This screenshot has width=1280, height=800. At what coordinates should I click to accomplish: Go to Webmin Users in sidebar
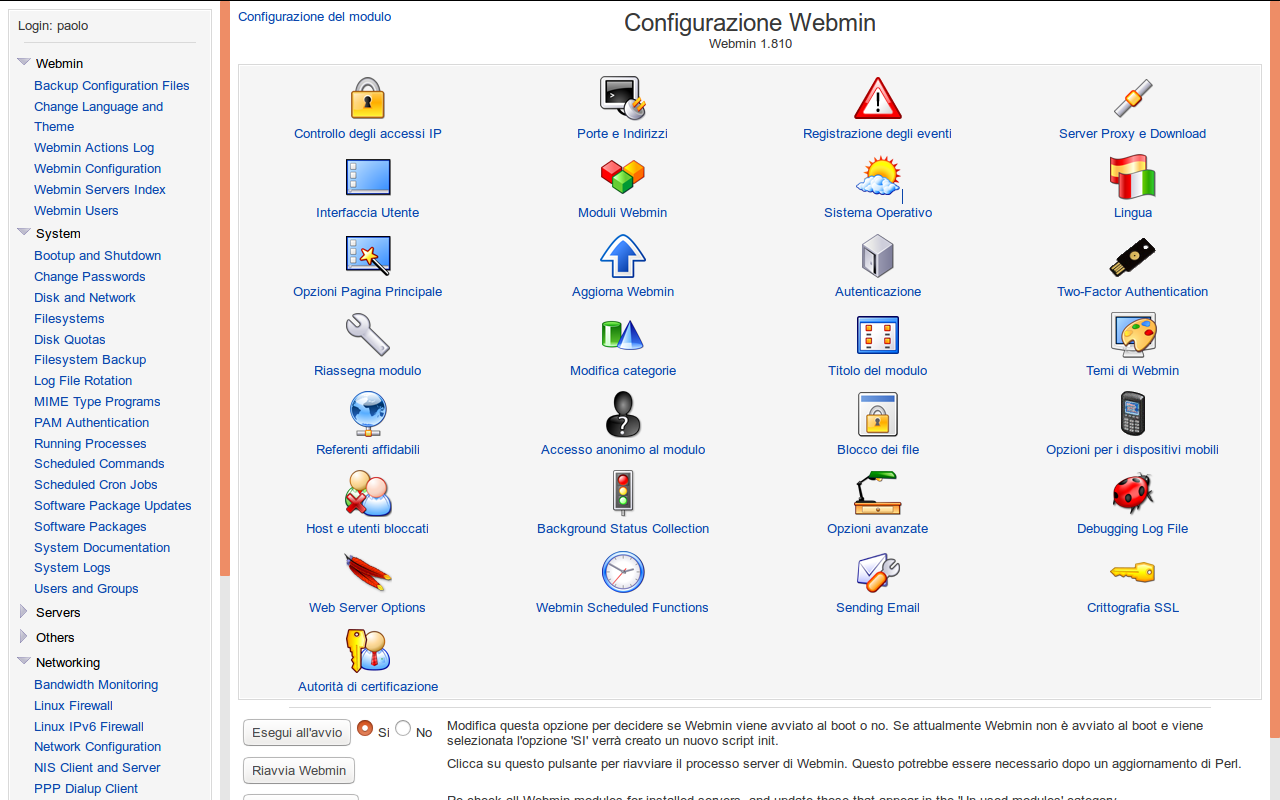point(76,211)
